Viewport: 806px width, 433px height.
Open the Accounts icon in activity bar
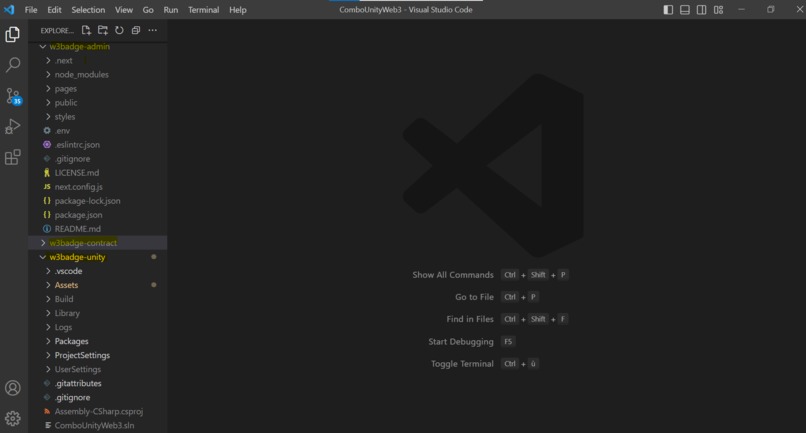(13, 388)
